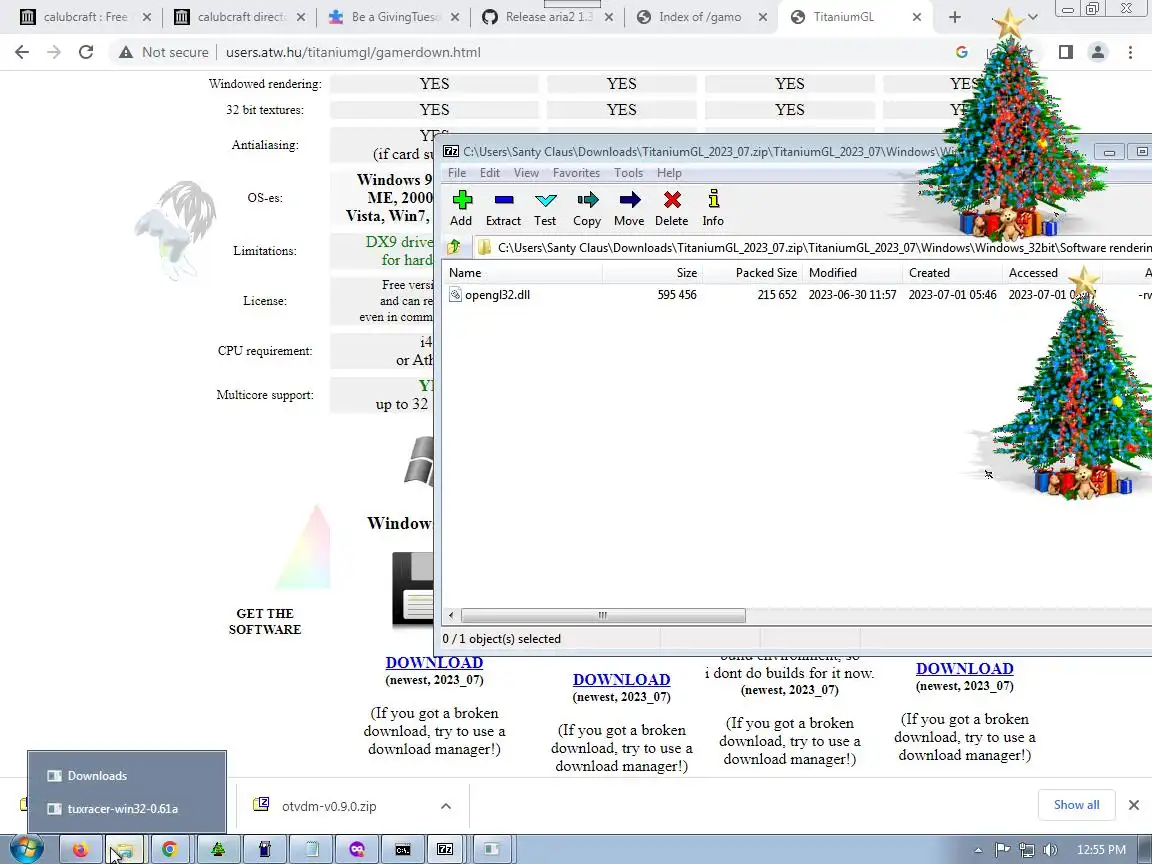Open the Edit menu in 7-Zip

[x=489, y=173]
